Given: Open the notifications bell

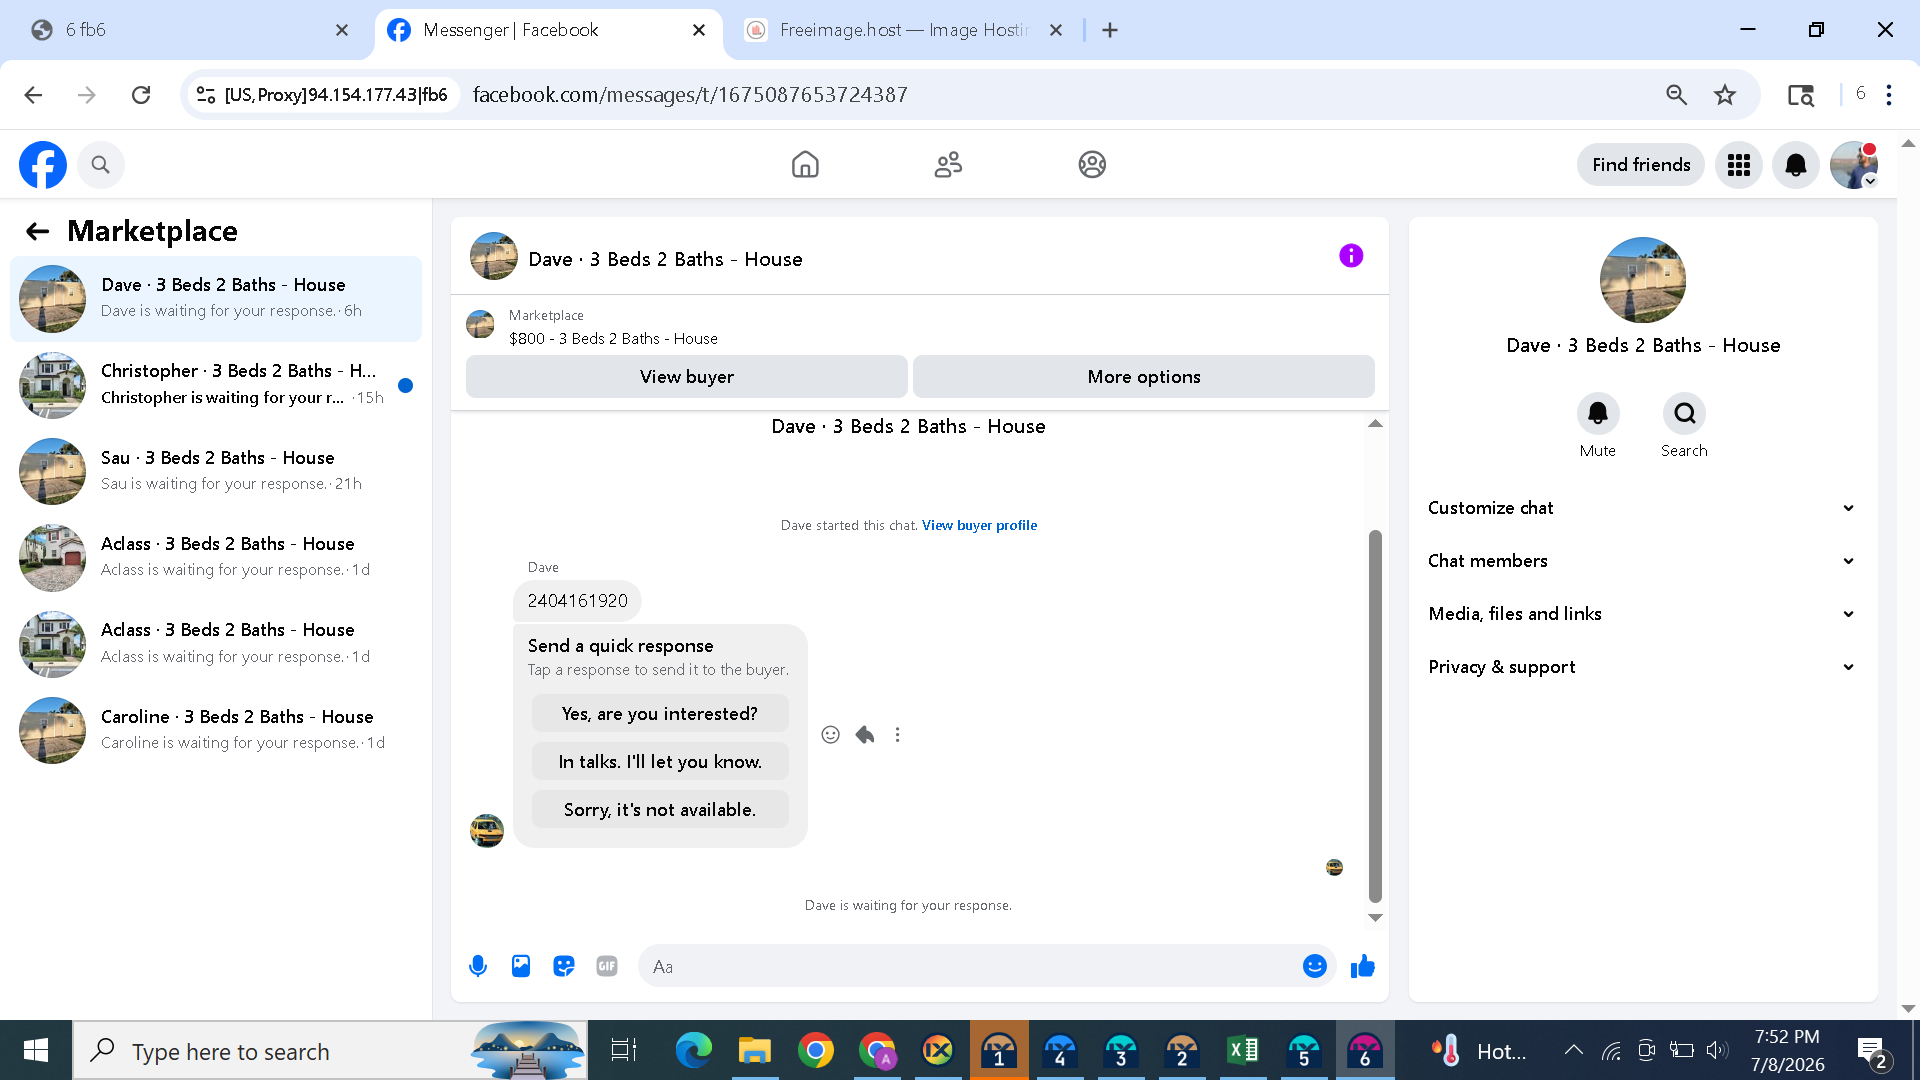Looking at the screenshot, I should (x=1796, y=165).
